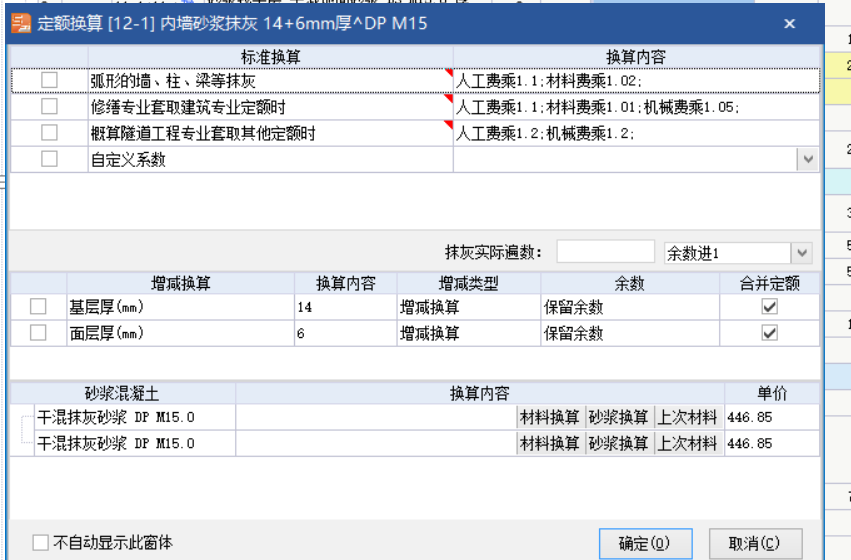The width and height of the screenshot is (851, 560).
Task: Click the 自定义系数 label
Action: pyautogui.click(x=128, y=160)
